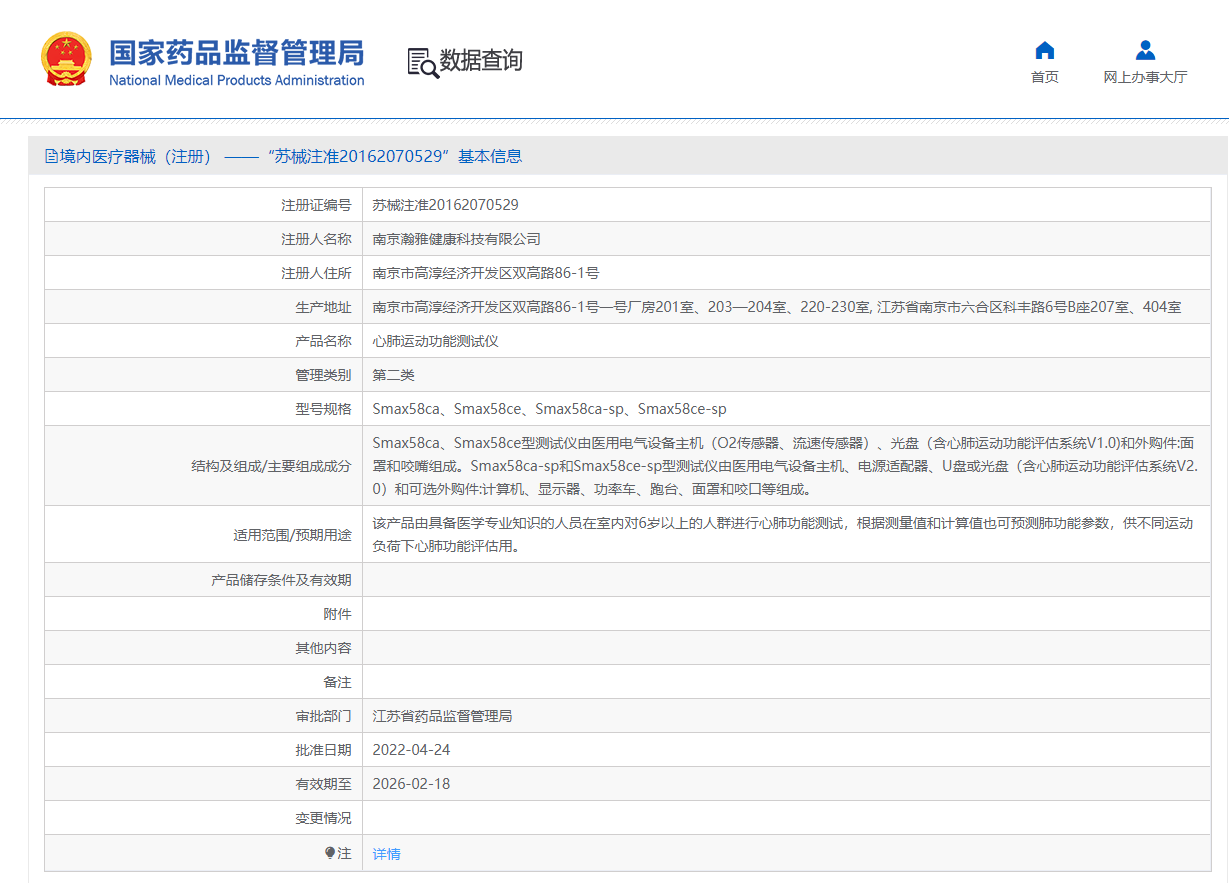Image resolution: width=1229 pixels, height=883 pixels.
Task: Click the 生产地址 row label
Action: point(323,307)
